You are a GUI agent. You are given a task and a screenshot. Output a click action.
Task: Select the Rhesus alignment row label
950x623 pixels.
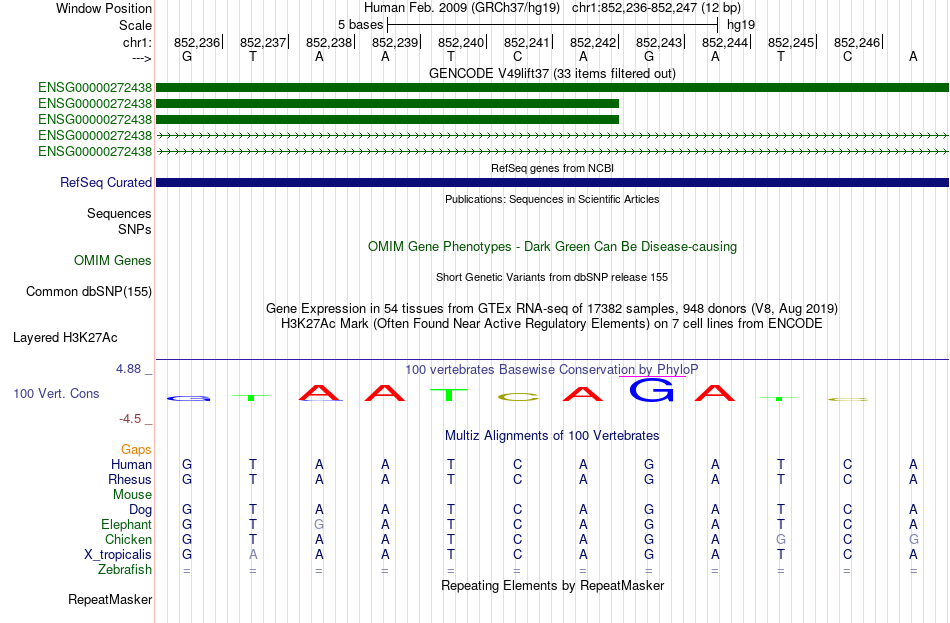(x=130, y=479)
